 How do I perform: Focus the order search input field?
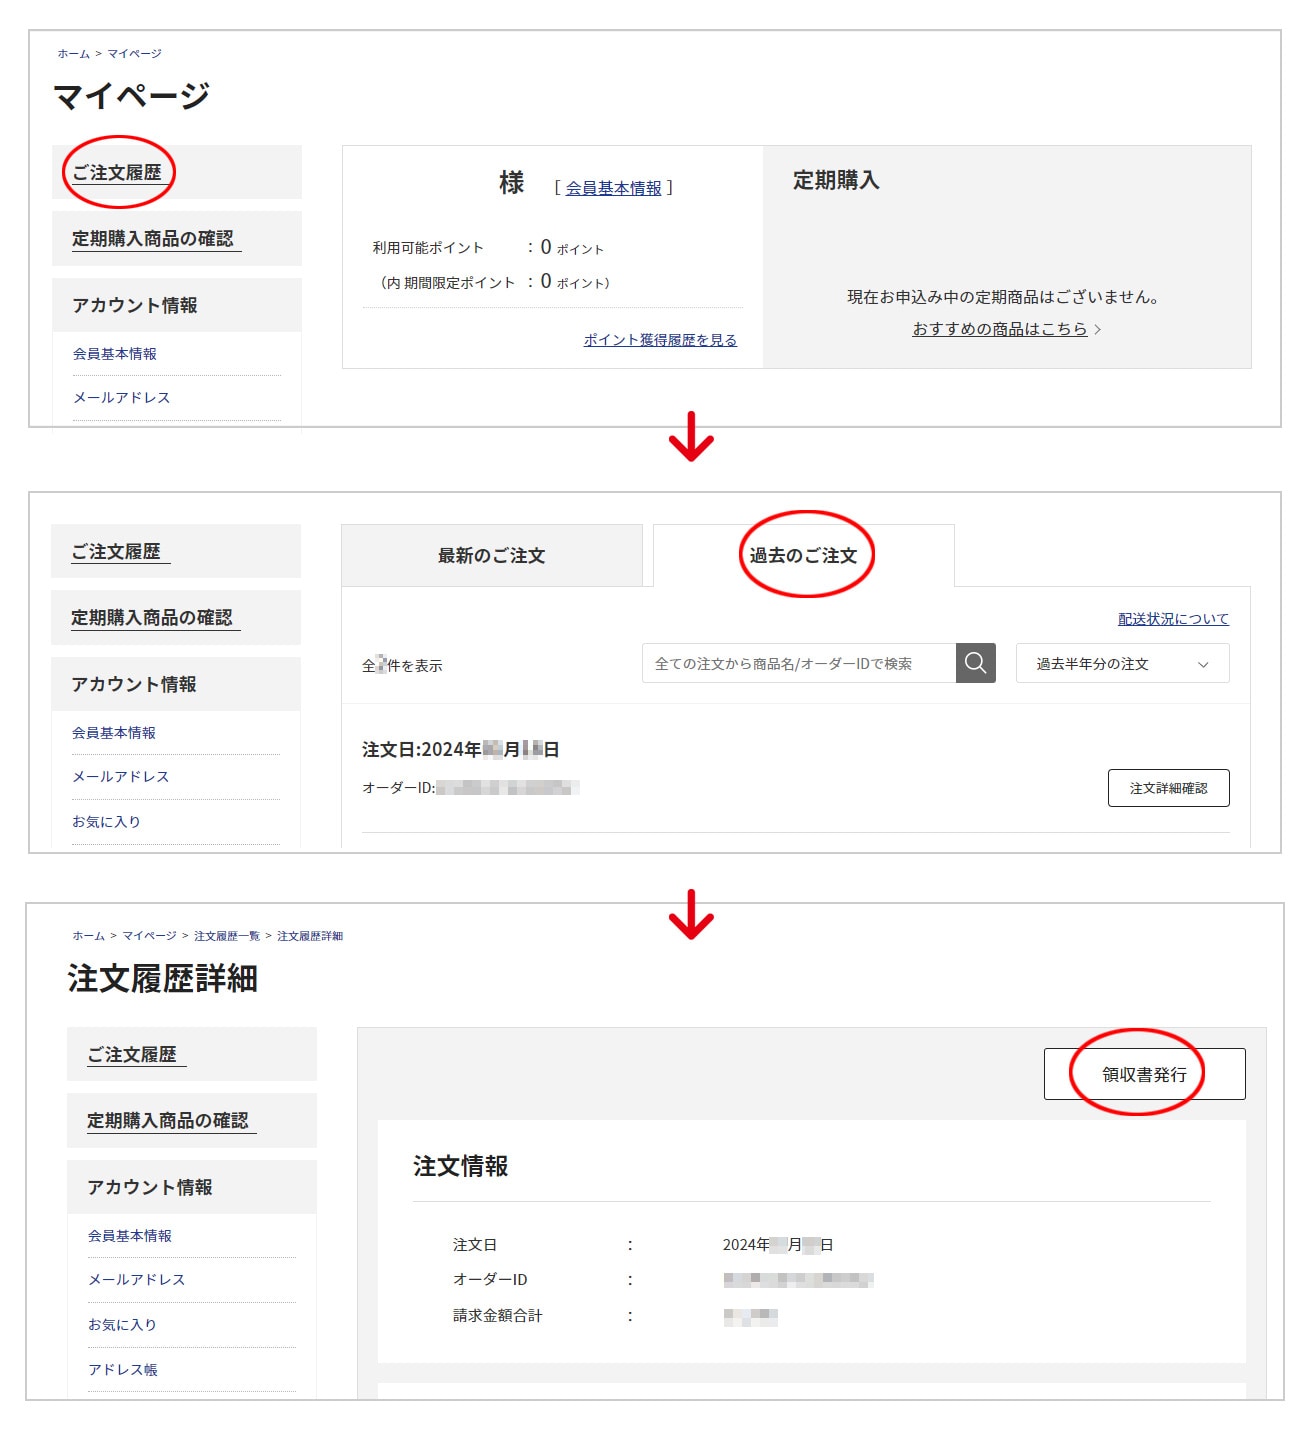point(798,664)
